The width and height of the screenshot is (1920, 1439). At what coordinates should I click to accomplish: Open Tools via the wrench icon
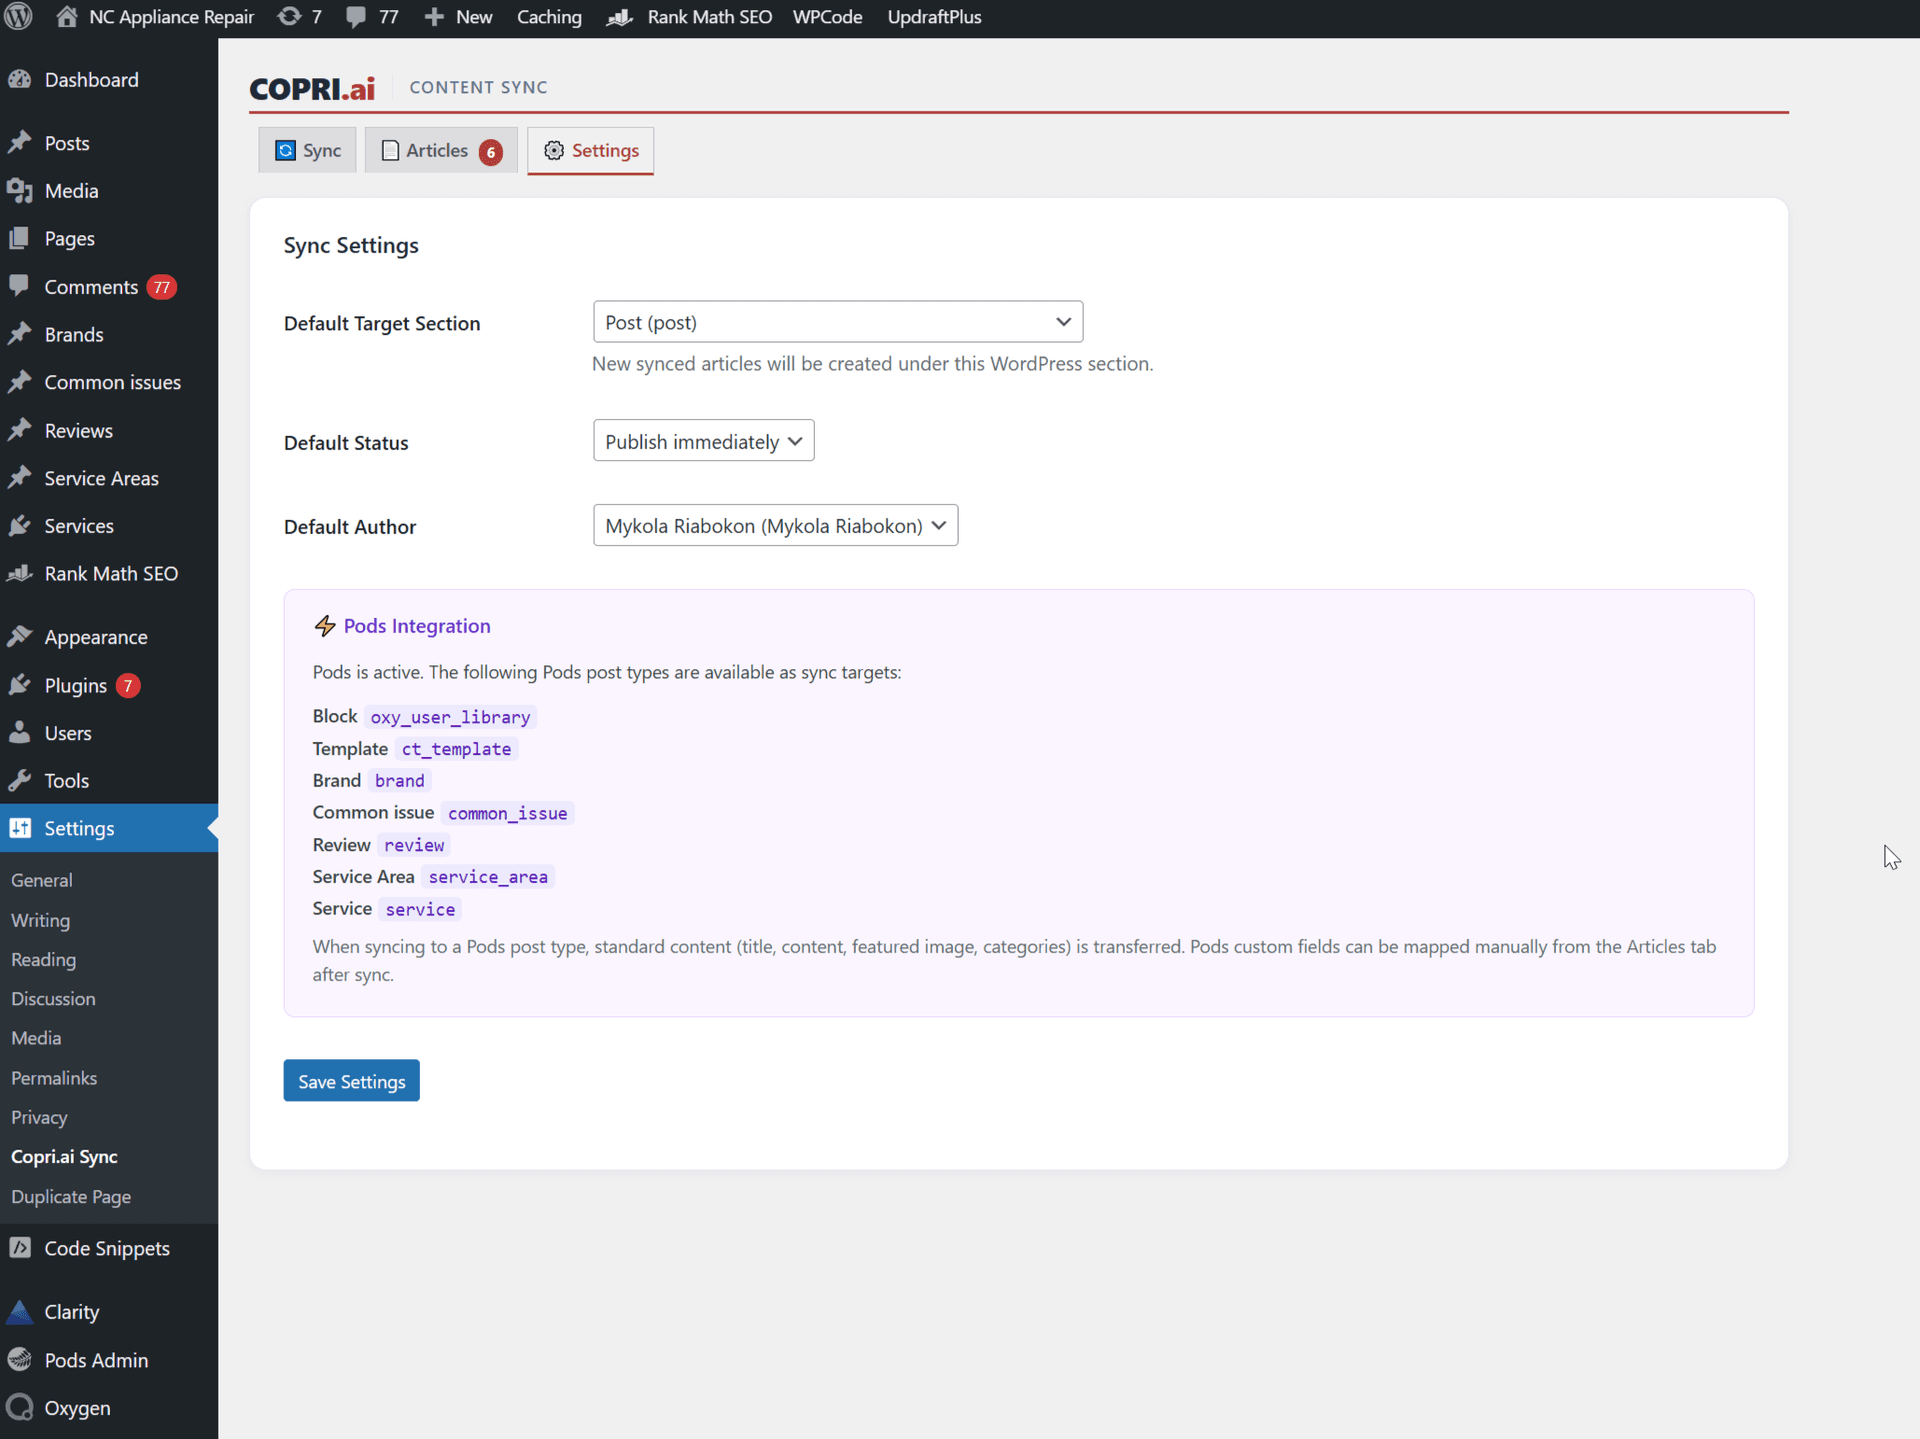(x=21, y=780)
